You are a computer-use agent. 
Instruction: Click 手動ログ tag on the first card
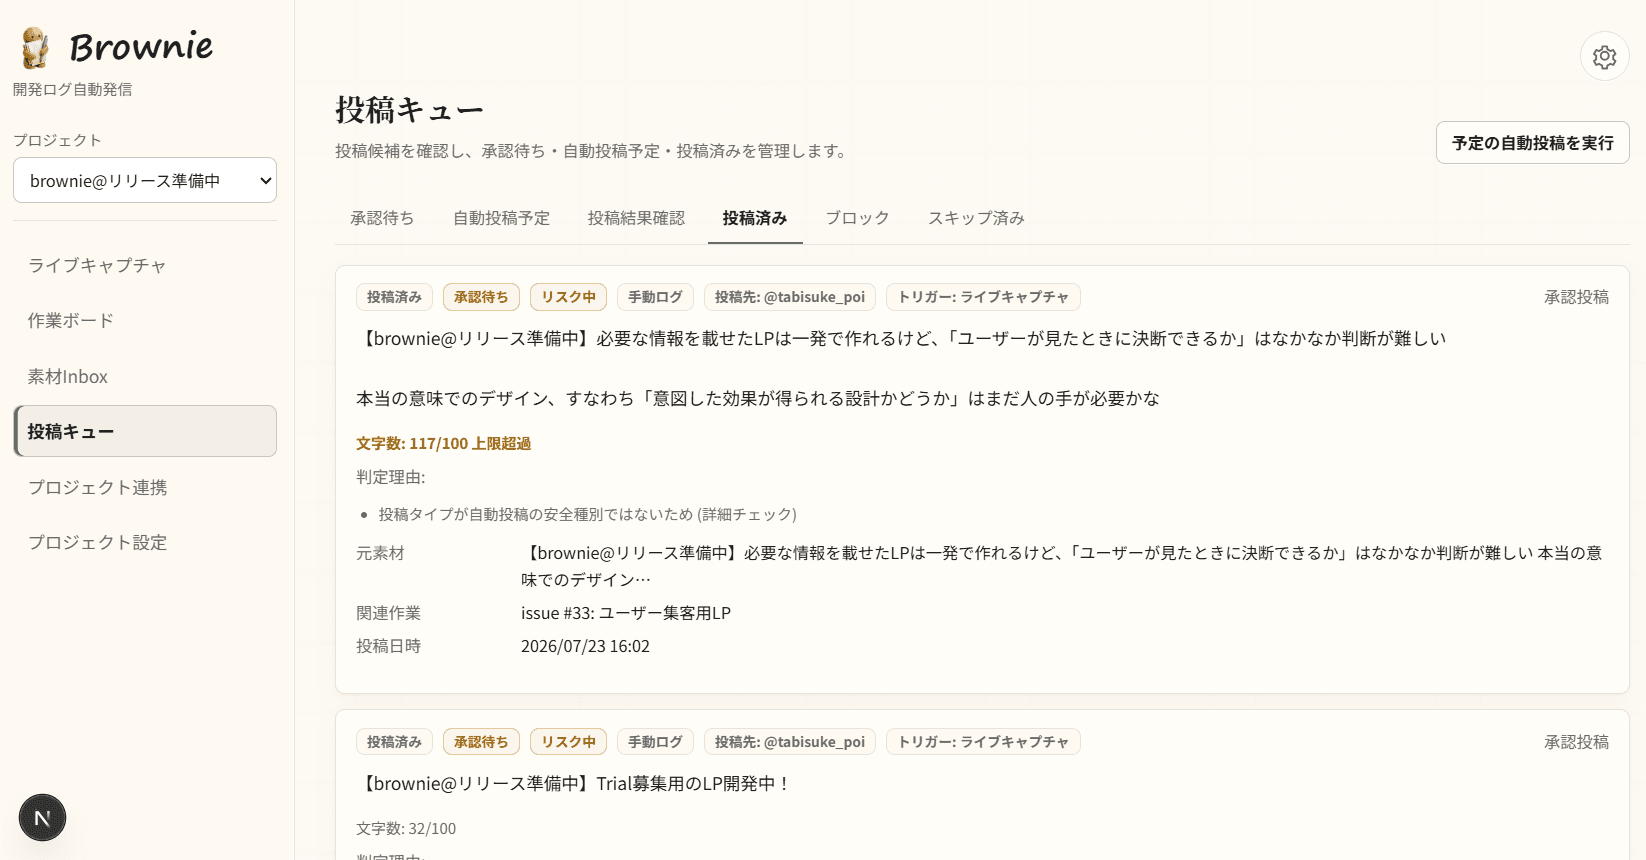655,297
